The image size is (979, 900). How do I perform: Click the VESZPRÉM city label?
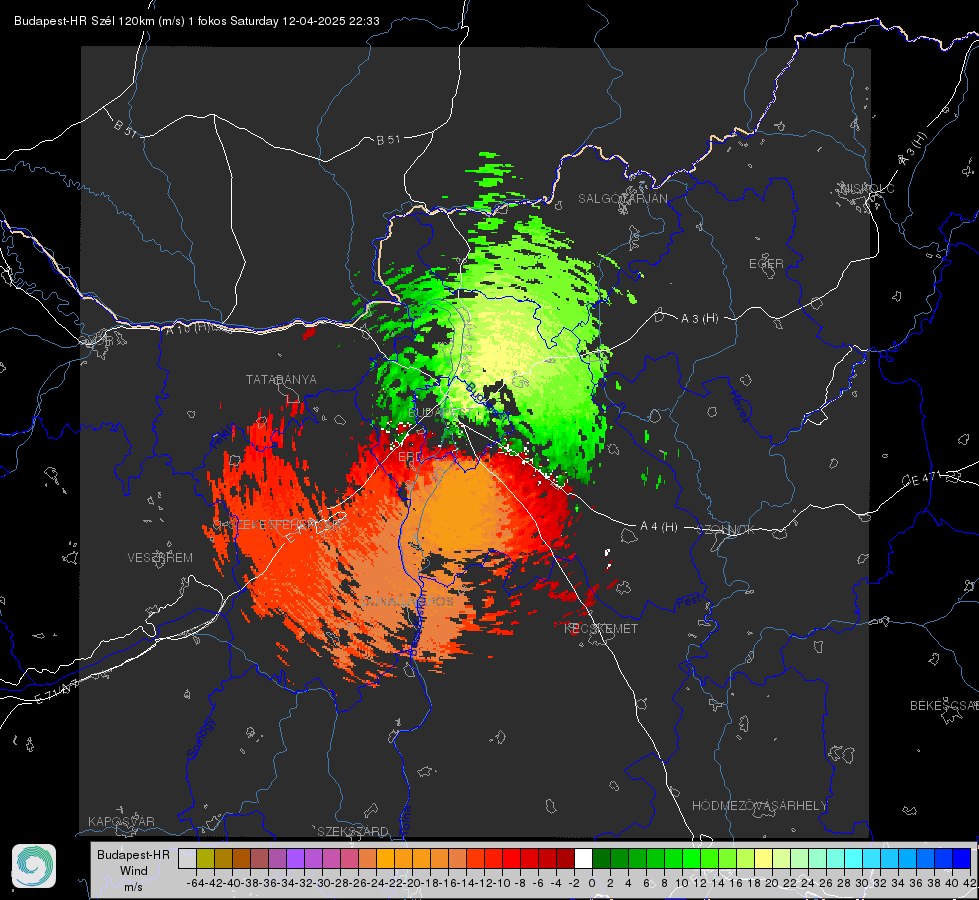[160, 557]
